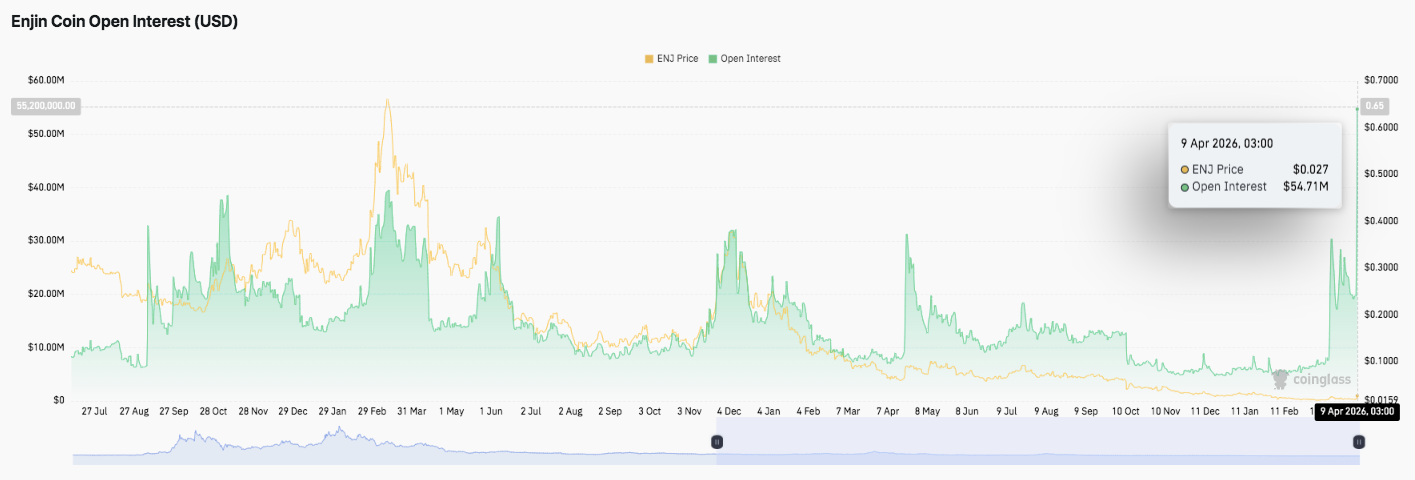Screen dimensions: 1415x480
Task: Click the 55,200,000.00 crosshair value label
Action: coord(44,105)
